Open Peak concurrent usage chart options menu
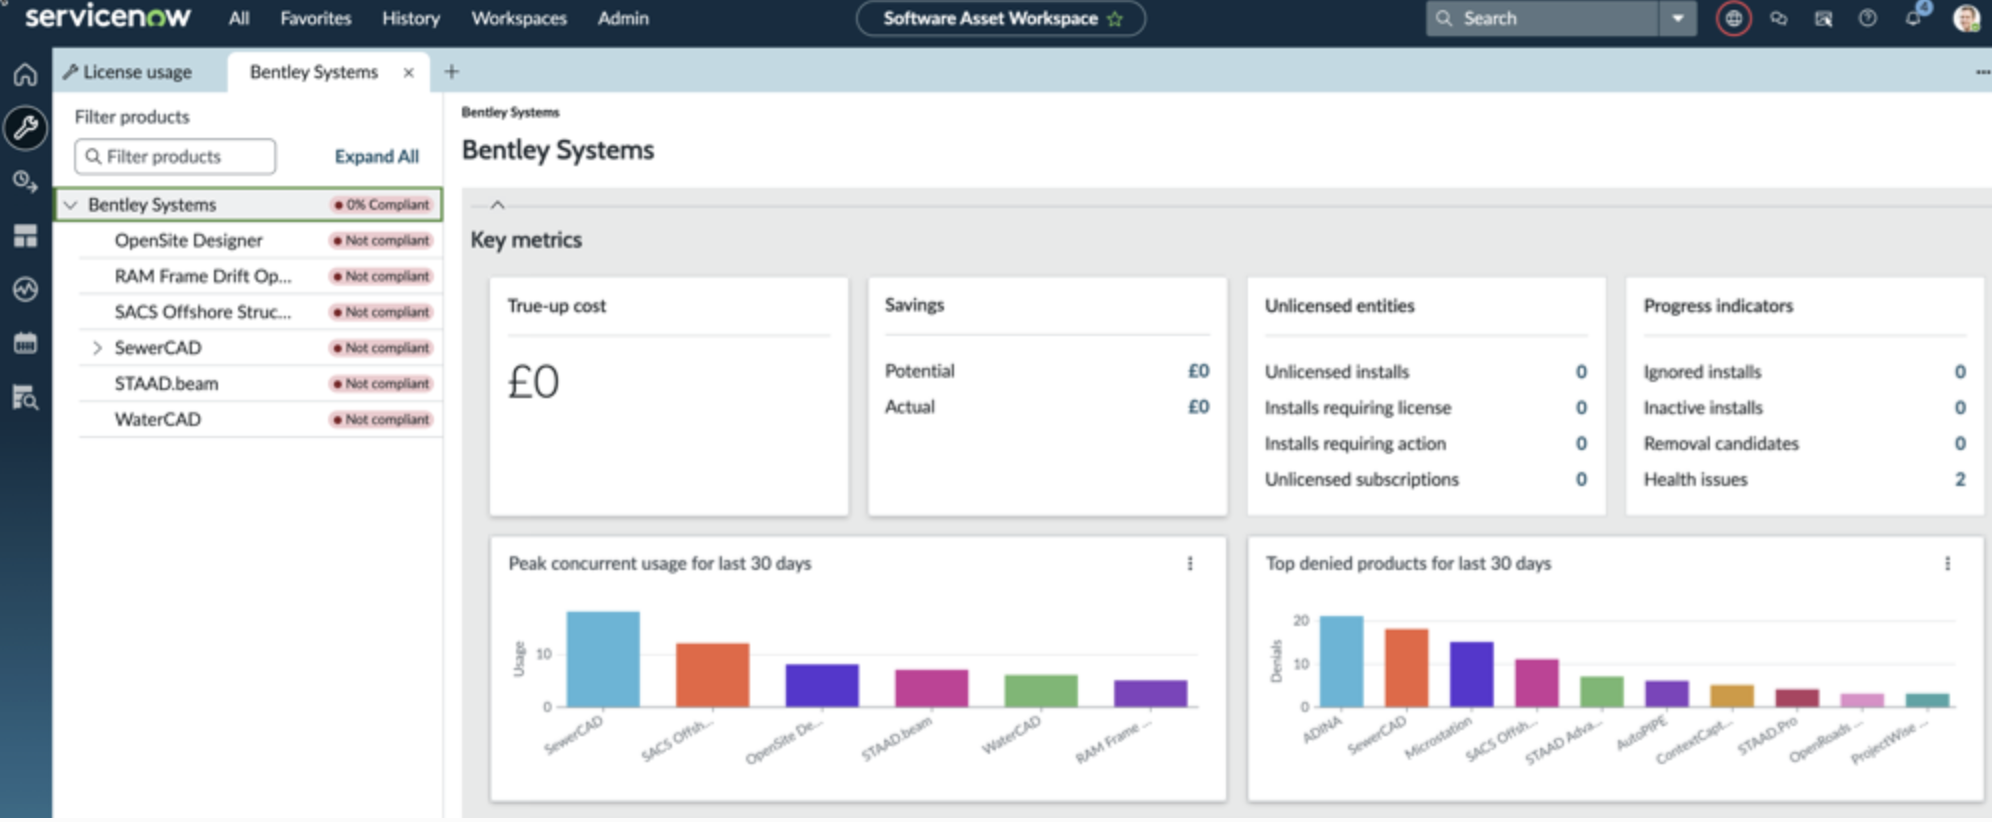Viewport: 1992px width, 822px height. 1190,564
